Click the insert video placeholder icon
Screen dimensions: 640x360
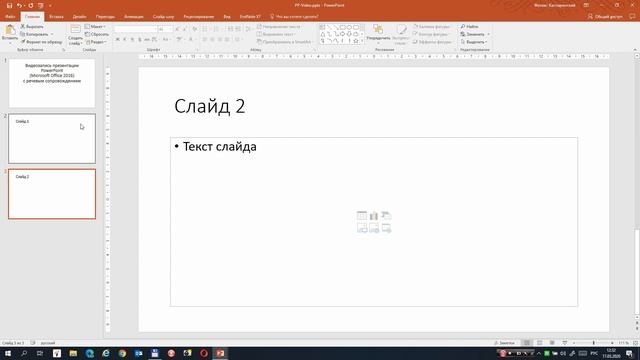coord(386,228)
